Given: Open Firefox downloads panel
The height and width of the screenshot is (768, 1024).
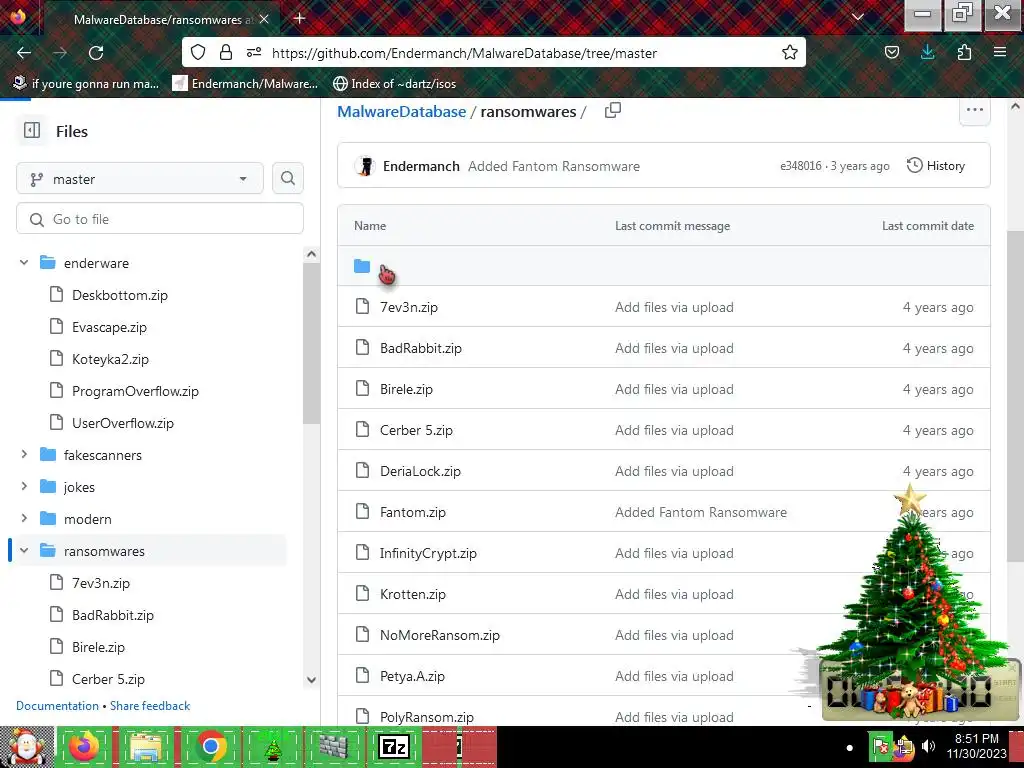Looking at the screenshot, I should [x=927, y=53].
